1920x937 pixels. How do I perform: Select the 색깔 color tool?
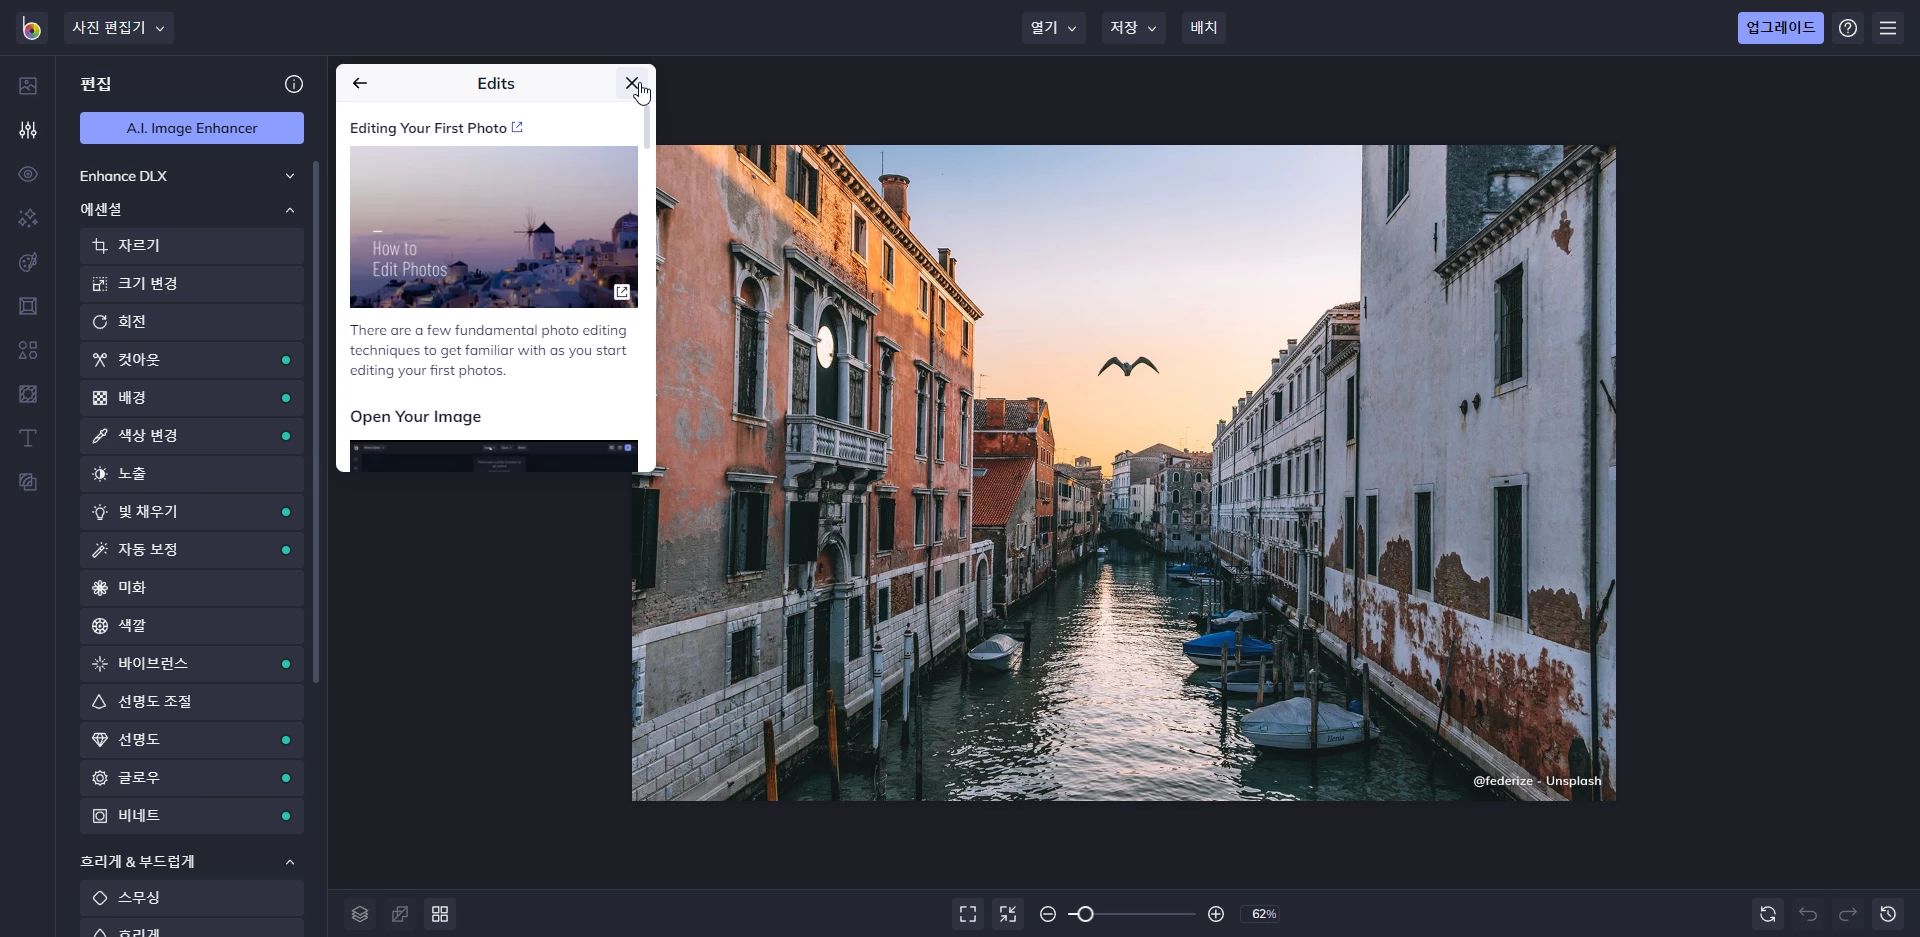[x=192, y=626]
